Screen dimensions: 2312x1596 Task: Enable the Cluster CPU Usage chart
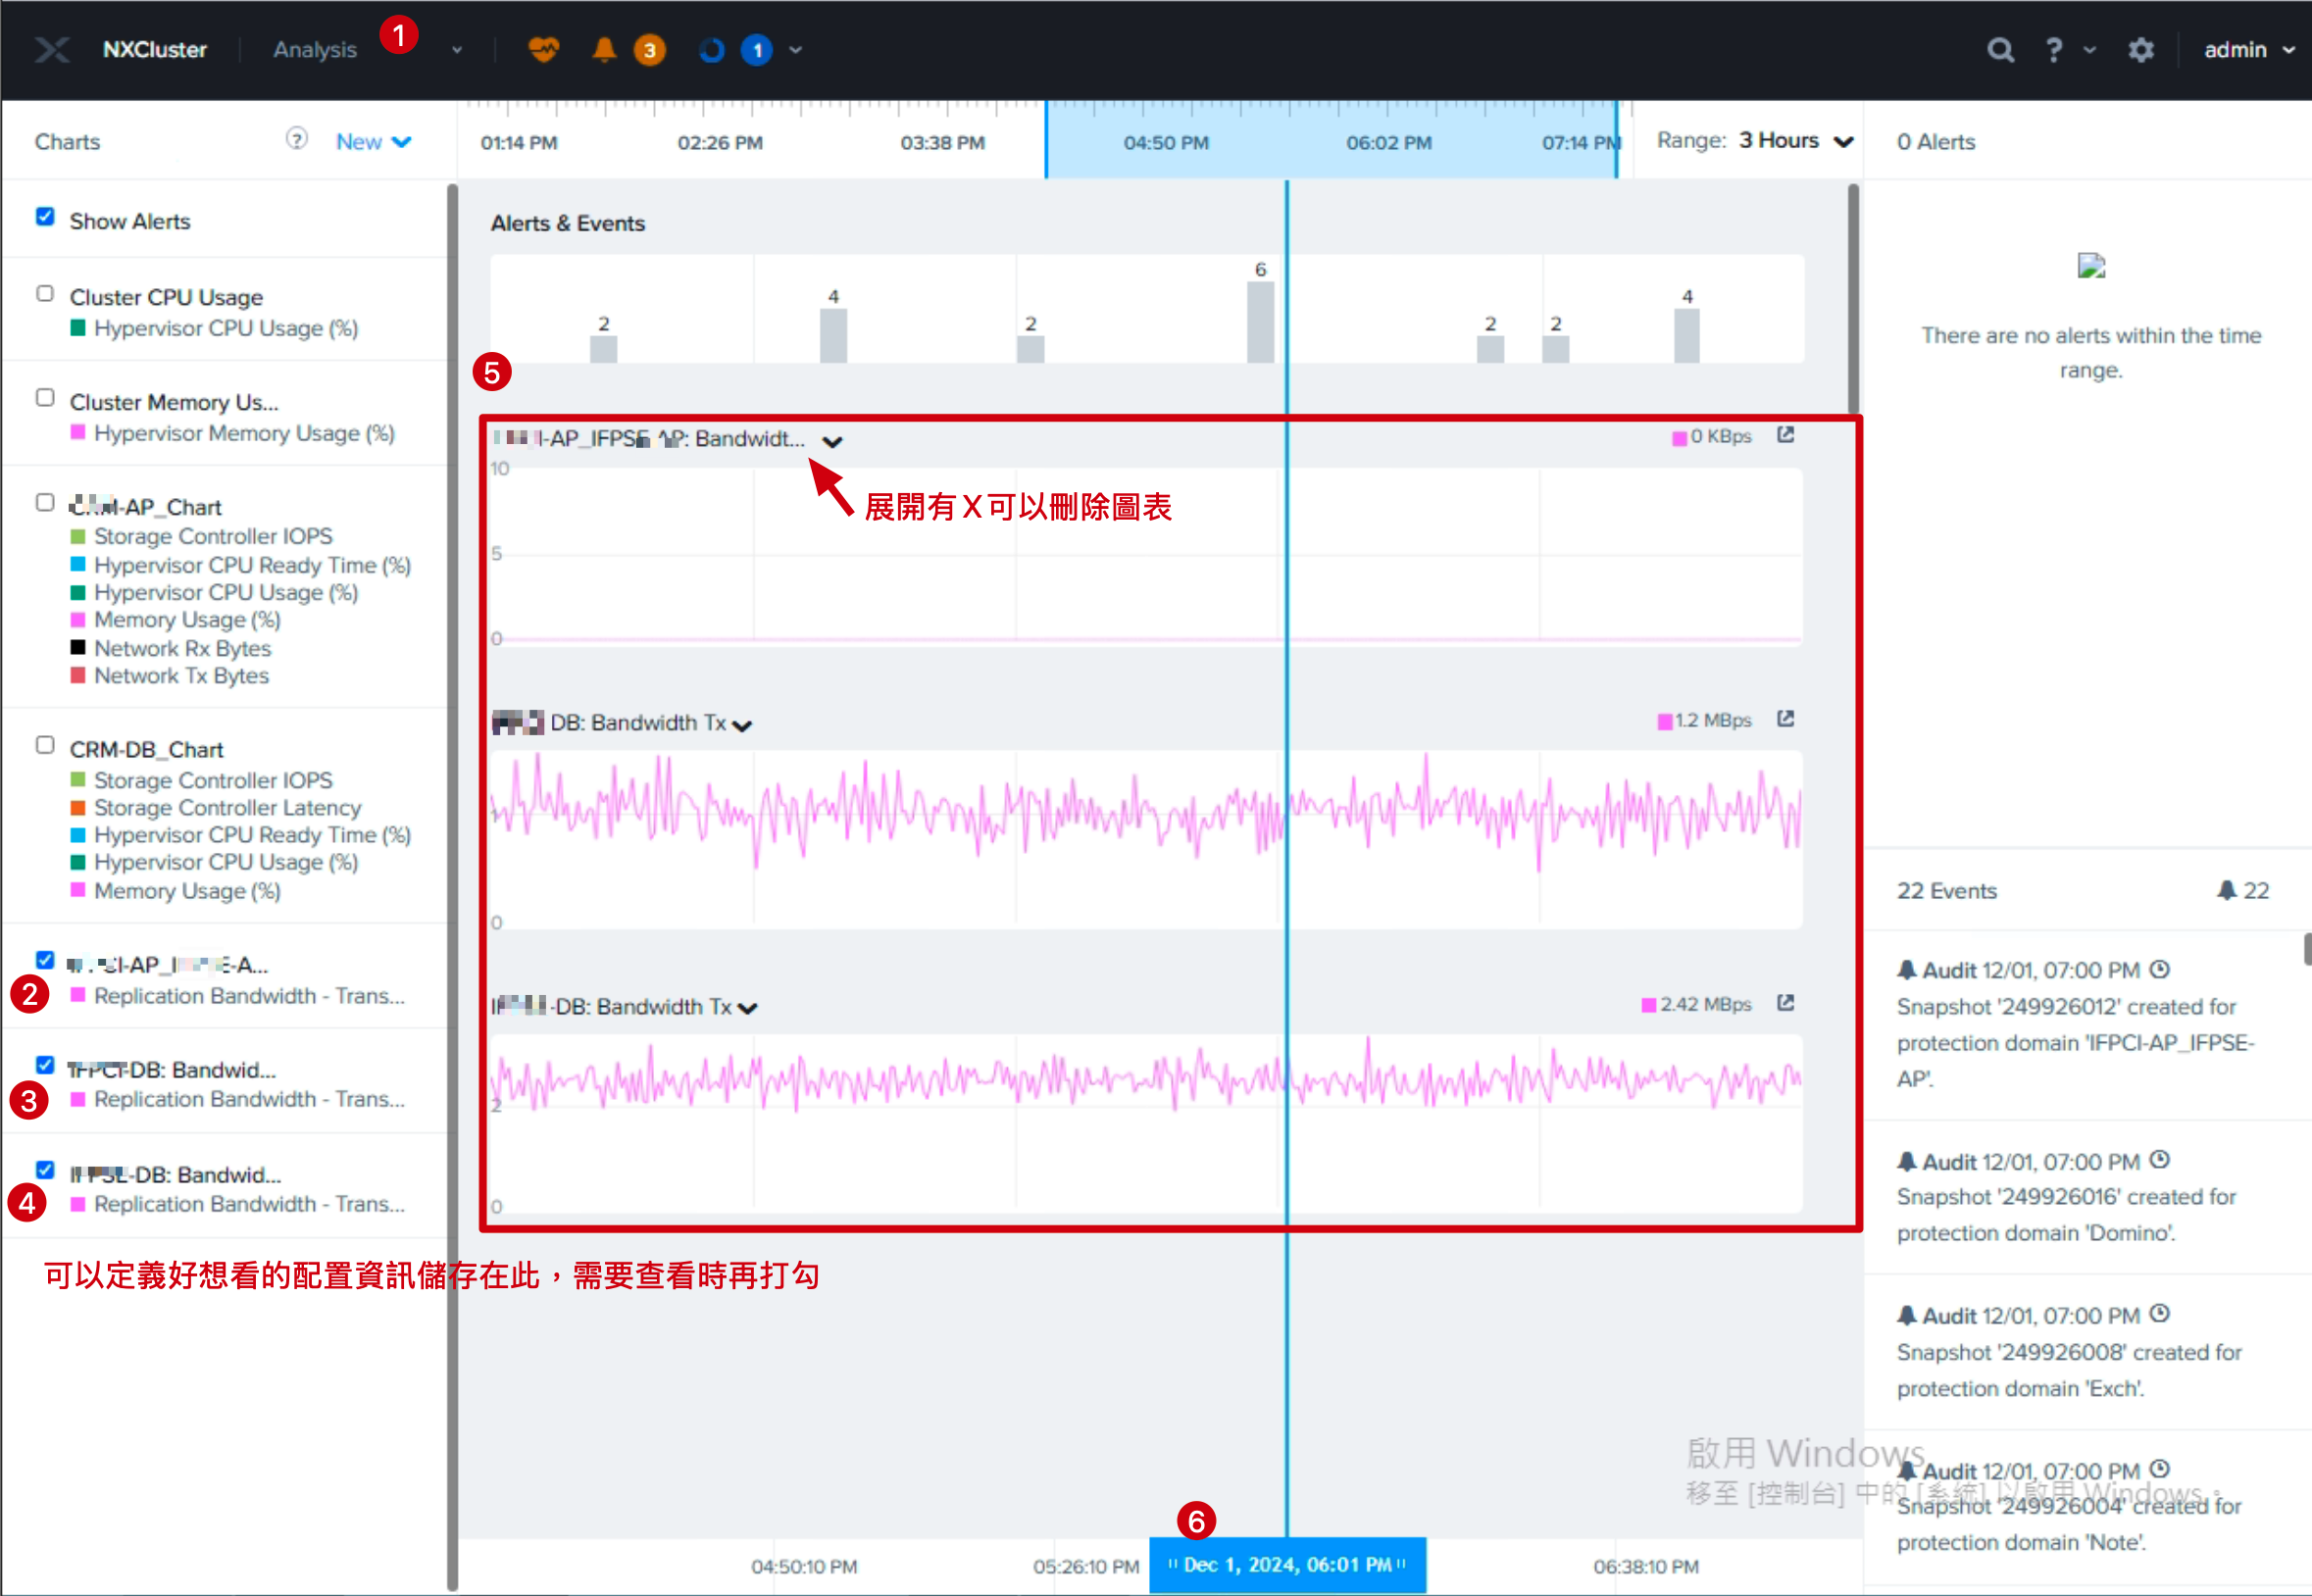point(45,294)
